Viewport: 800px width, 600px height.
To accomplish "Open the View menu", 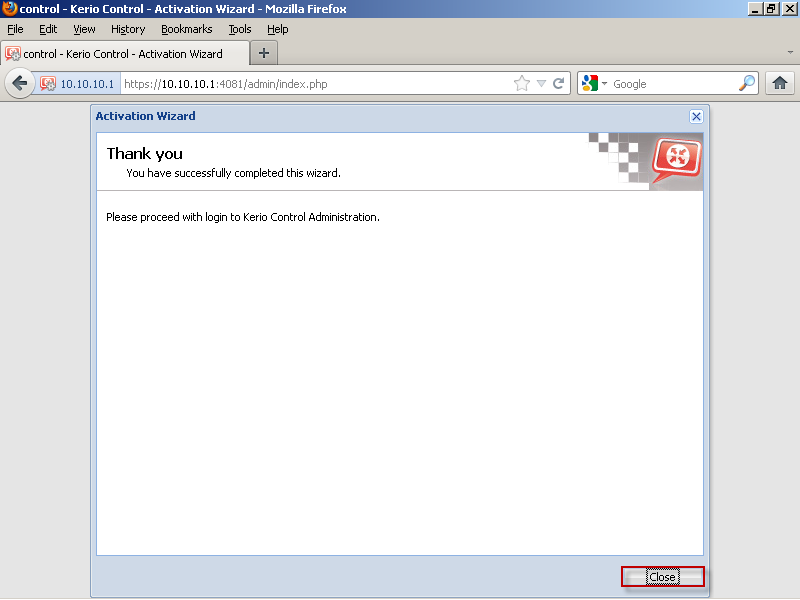I will (x=84, y=29).
